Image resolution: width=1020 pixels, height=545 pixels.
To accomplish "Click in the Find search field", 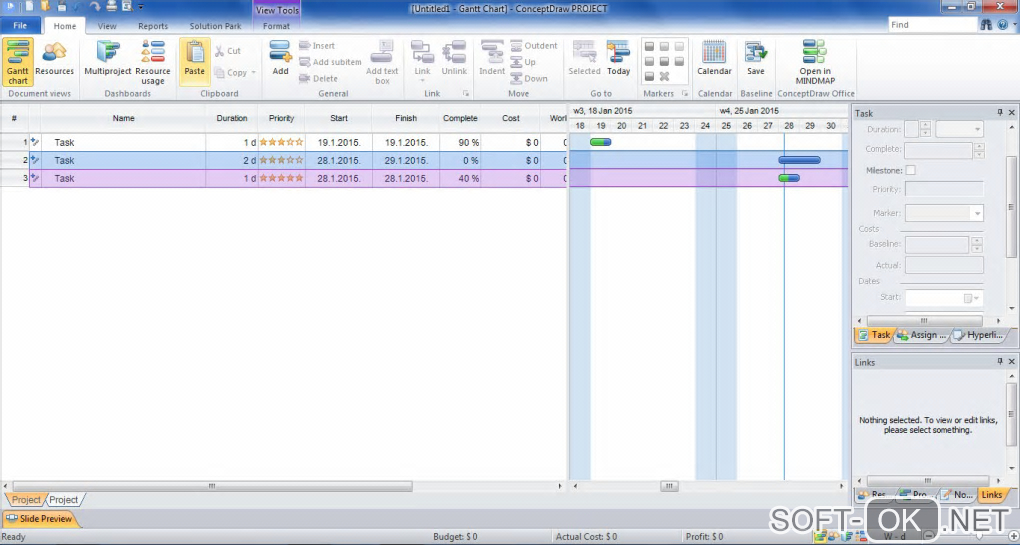I will (x=932, y=25).
